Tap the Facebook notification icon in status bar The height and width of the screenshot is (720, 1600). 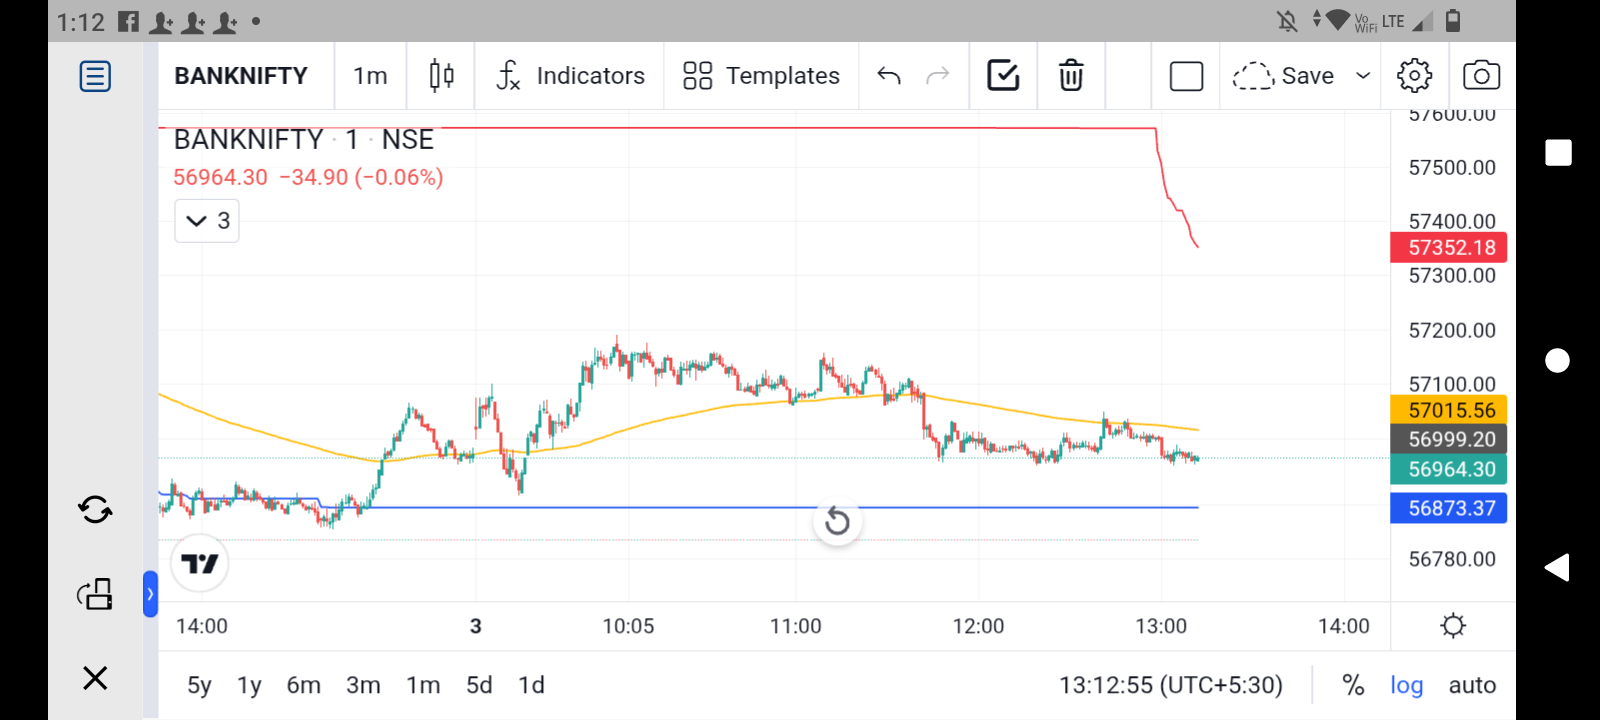click(128, 21)
